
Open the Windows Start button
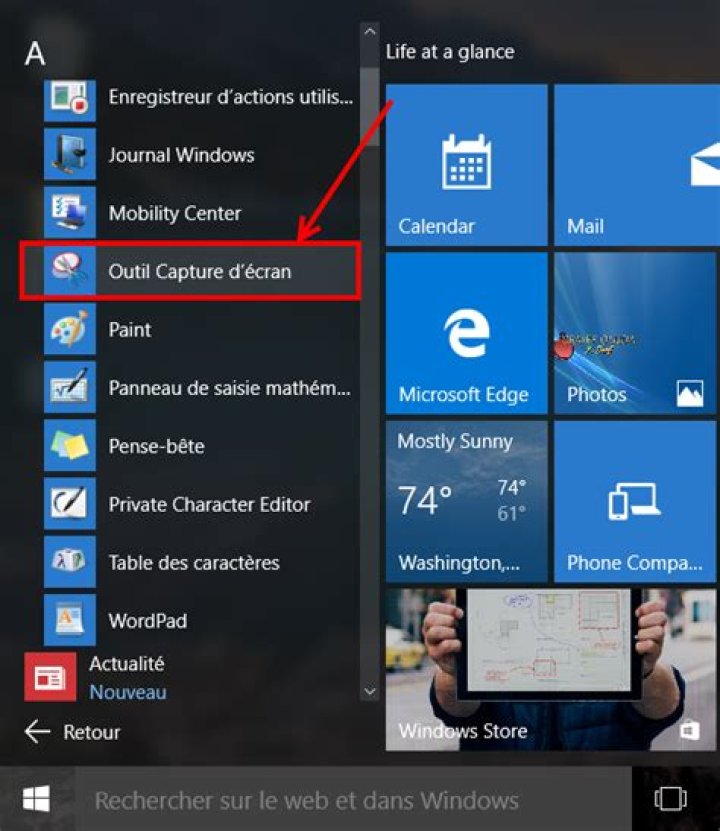pos(37,799)
